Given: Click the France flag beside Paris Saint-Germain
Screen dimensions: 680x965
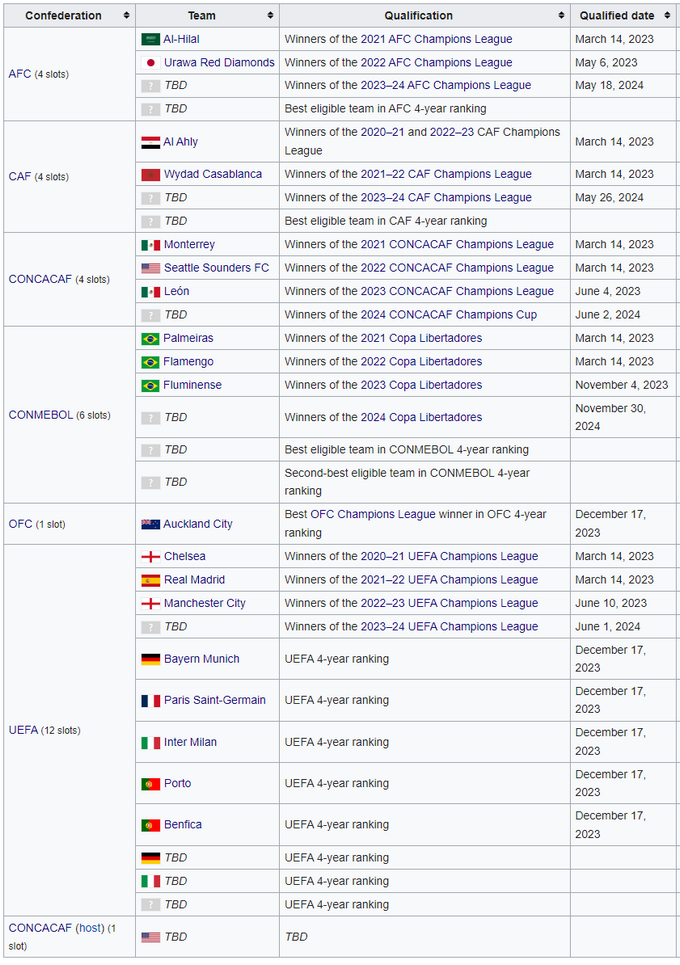Looking at the screenshot, I should click(x=150, y=700).
